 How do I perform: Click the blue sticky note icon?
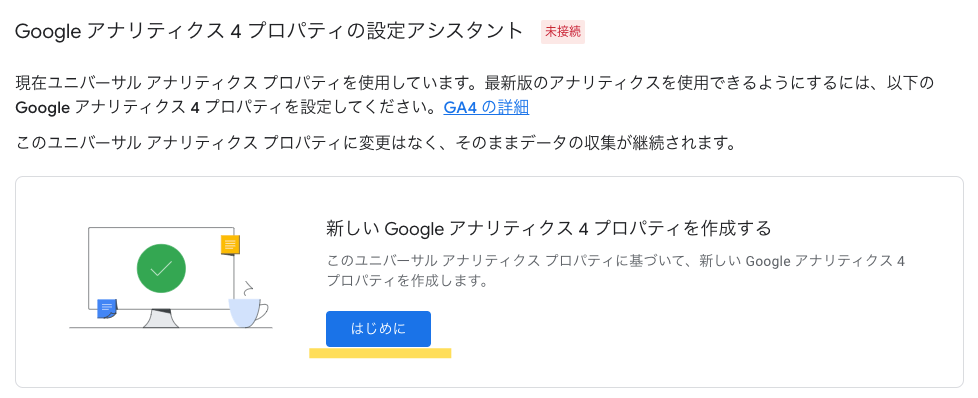coord(107,308)
